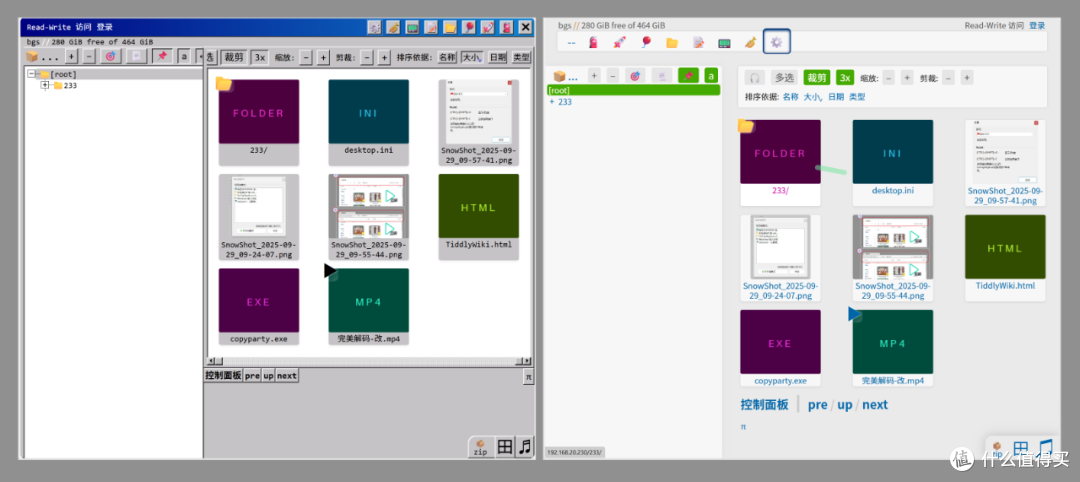
Task: Click the headphones icon in right window
Action: (755, 78)
